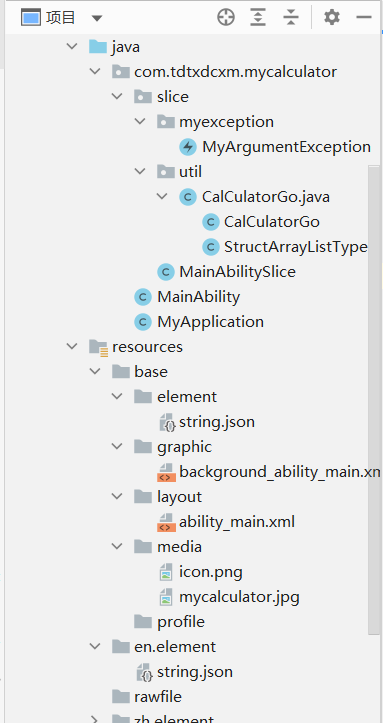Click the ability_main.xml file icon

coord(166,522)
